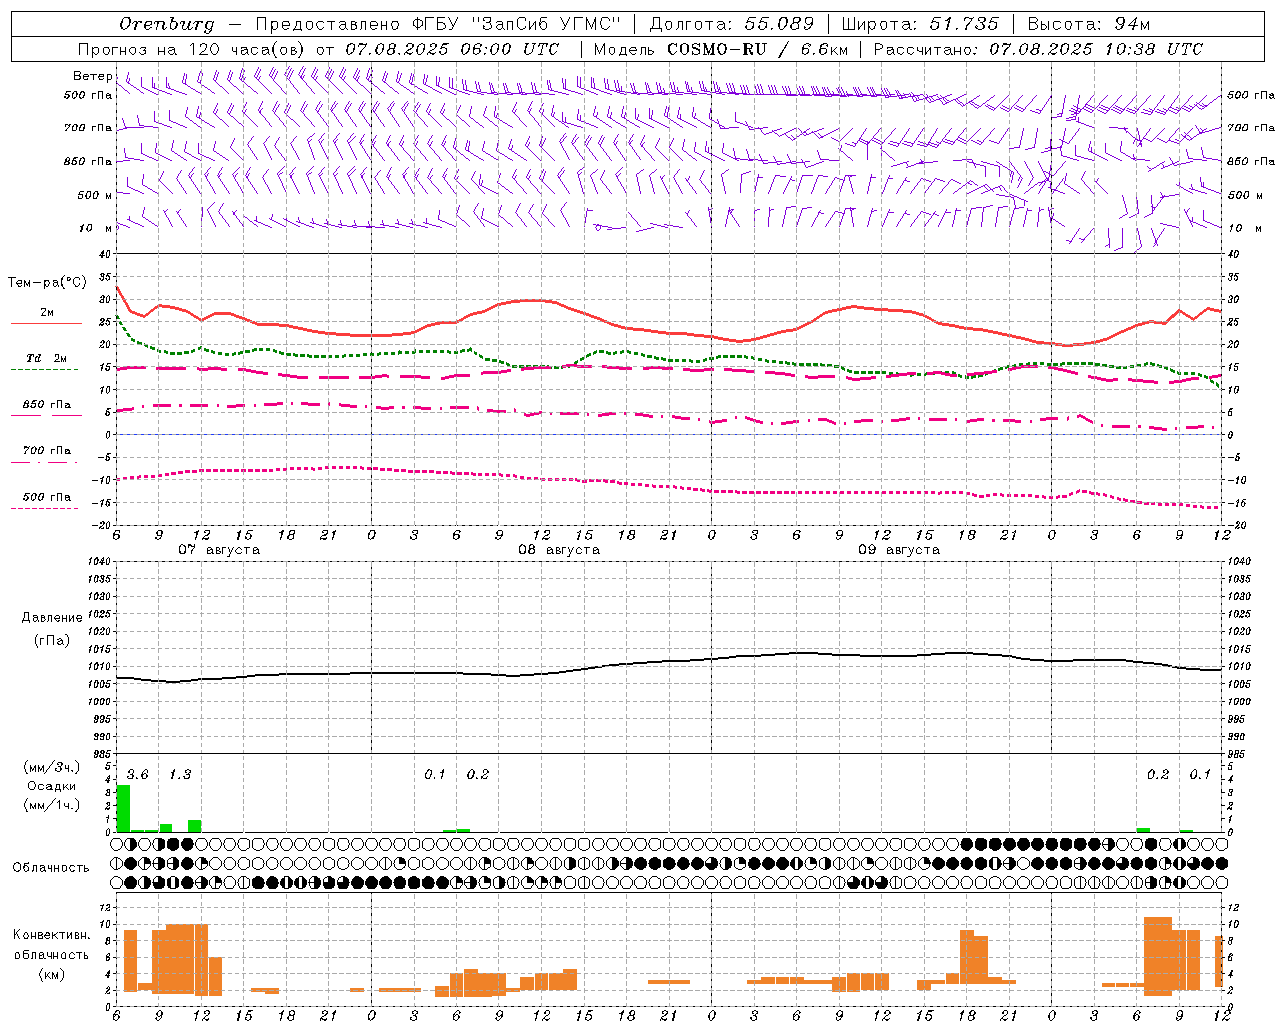Click the 07 августа date label
Image resolution: width=1280 pixels, height=1024 pixels.
click(219, 550)
